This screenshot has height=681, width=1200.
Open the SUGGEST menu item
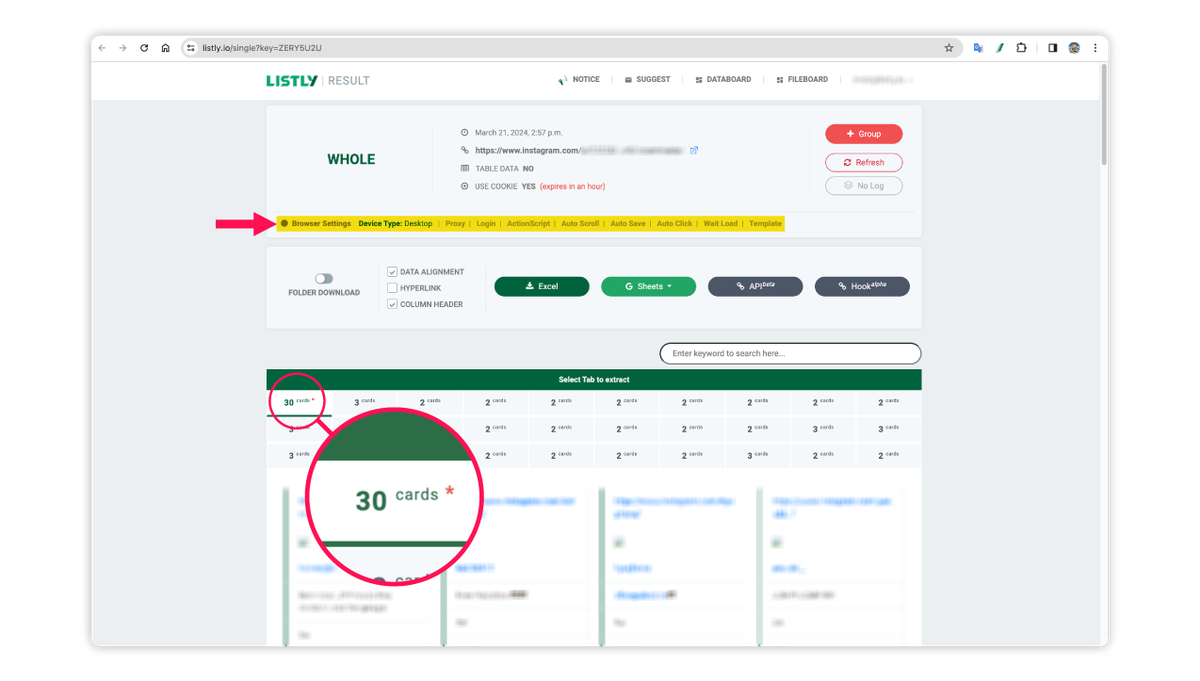point(647,79)
